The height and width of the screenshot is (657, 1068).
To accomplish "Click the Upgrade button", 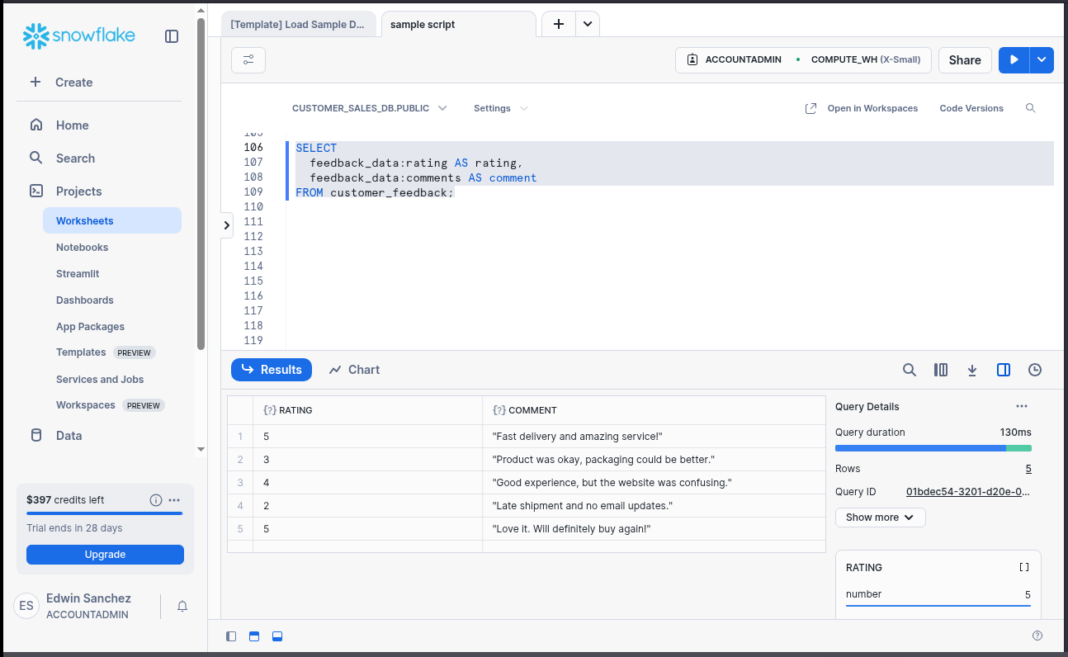I will (x=105, y=553).
